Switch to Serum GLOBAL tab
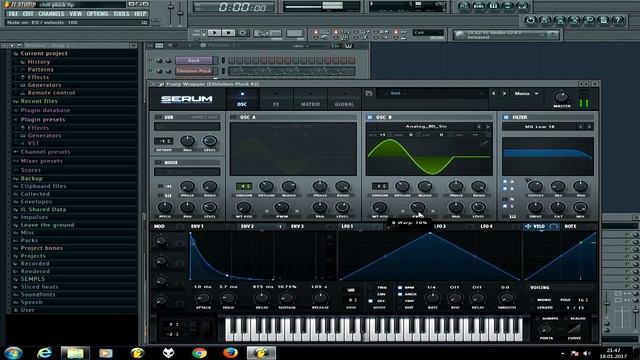 point(344,99)
